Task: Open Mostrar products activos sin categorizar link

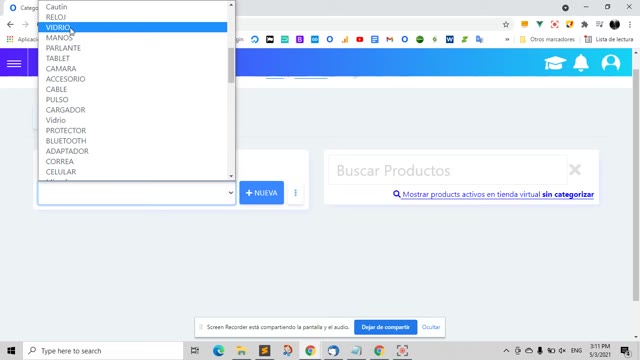Action: (x=493, y=194)
